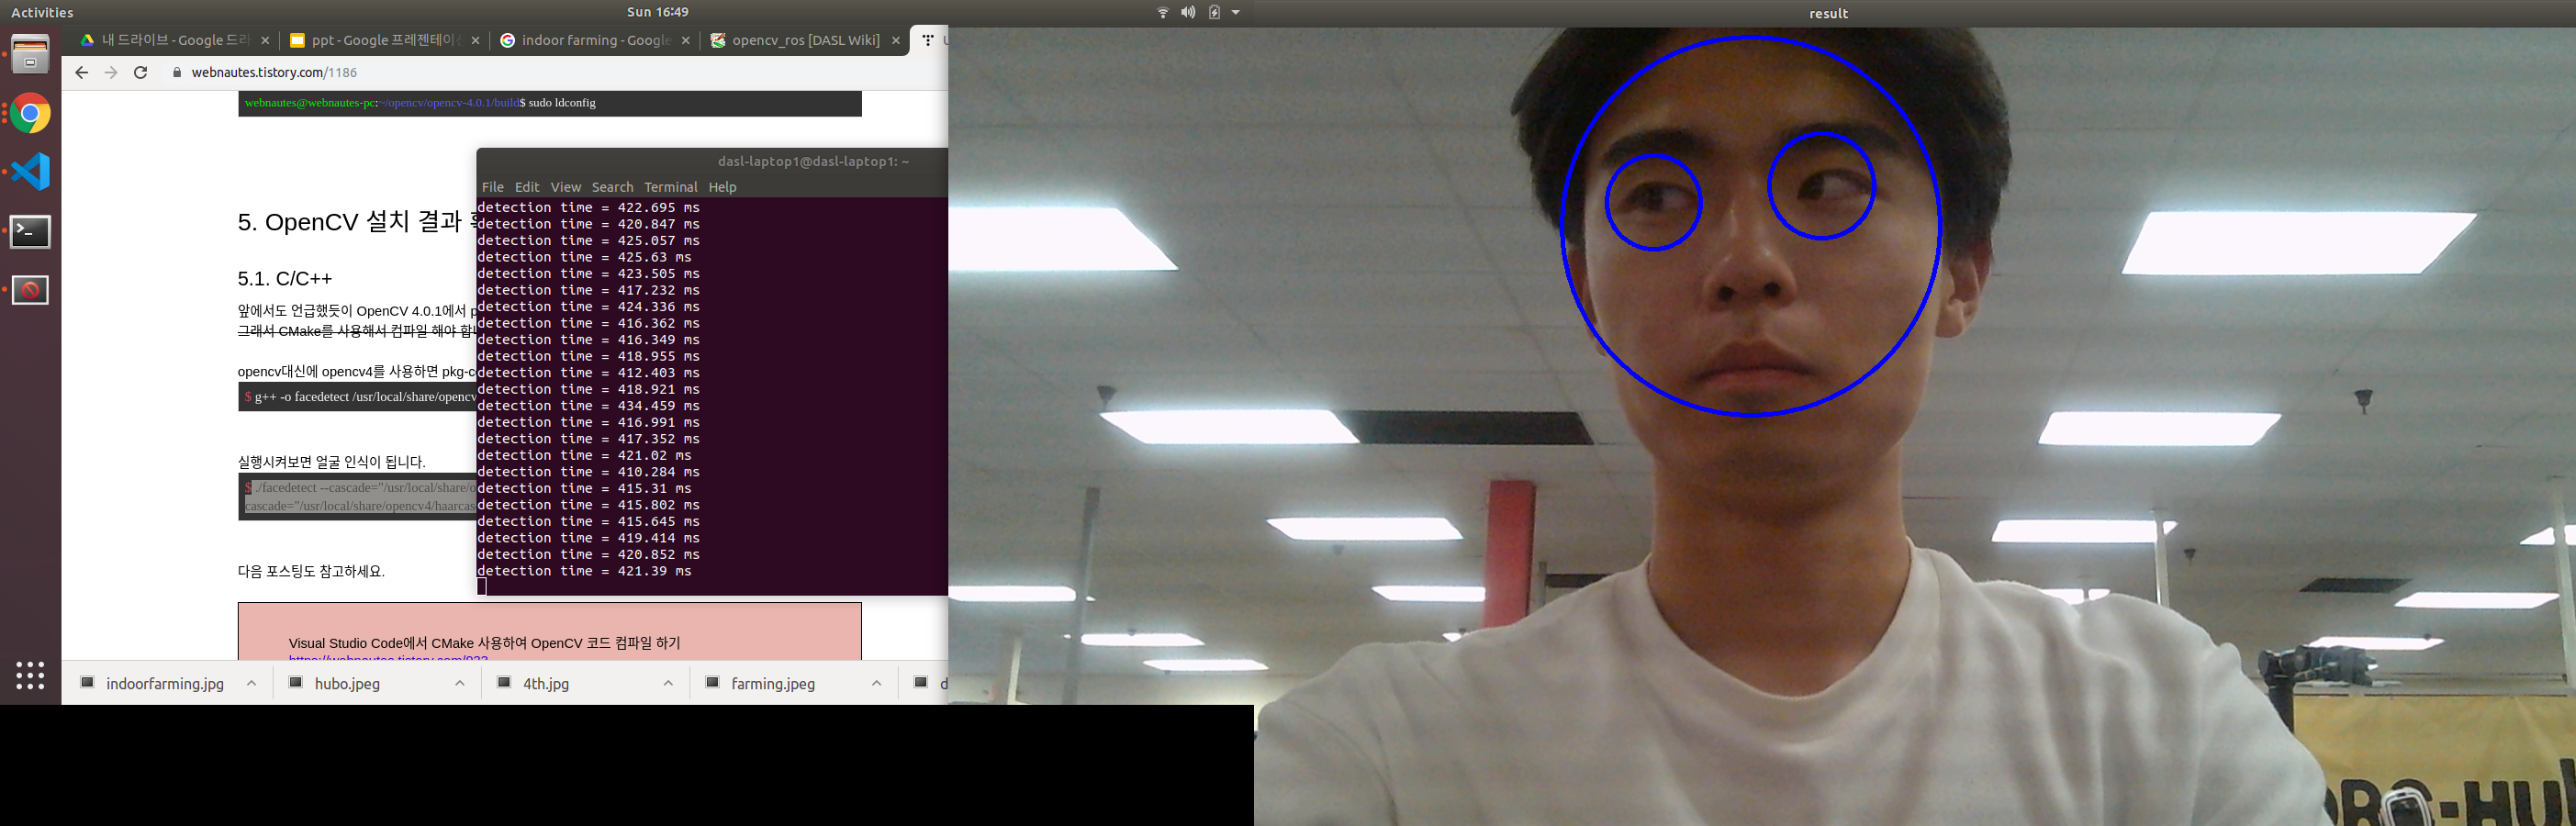Check the battery icon in top bar

(x=1214, y=12)
